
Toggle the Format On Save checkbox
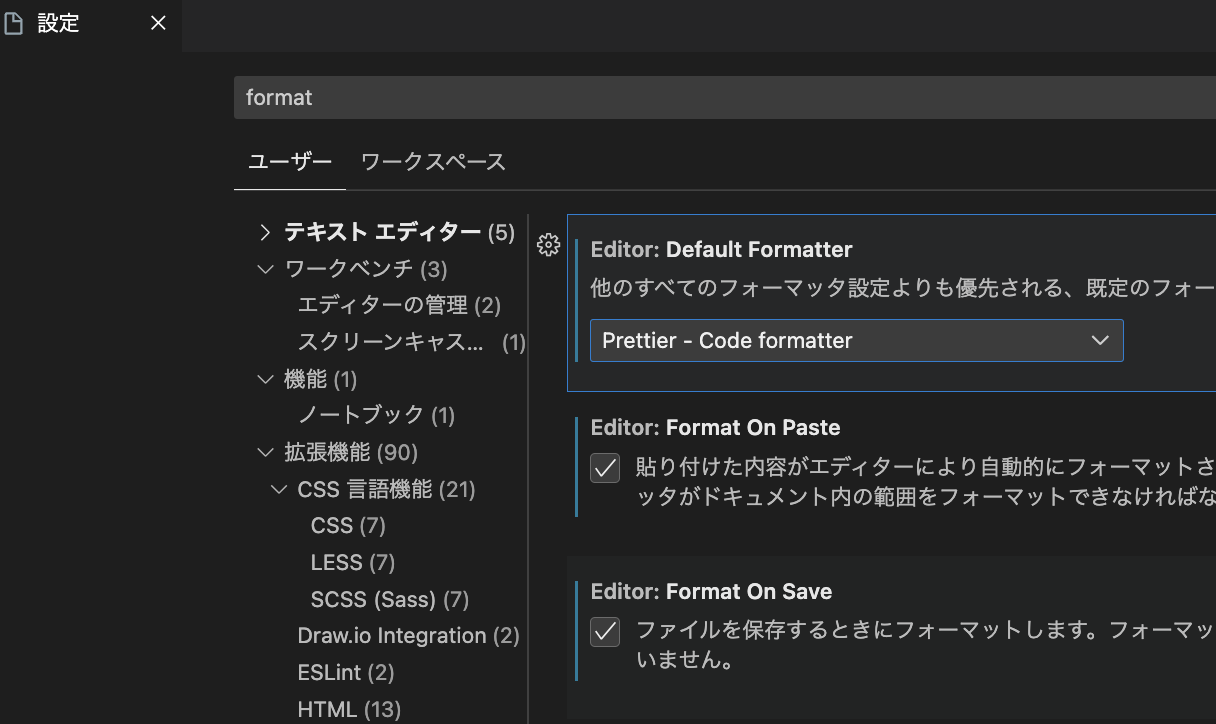pos(605,632)
